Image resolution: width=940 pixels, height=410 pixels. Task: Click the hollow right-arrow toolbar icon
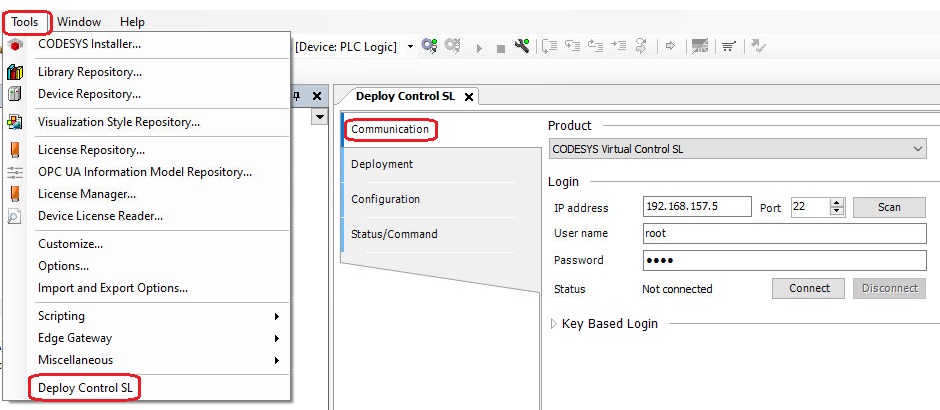(x=671, y=46)
